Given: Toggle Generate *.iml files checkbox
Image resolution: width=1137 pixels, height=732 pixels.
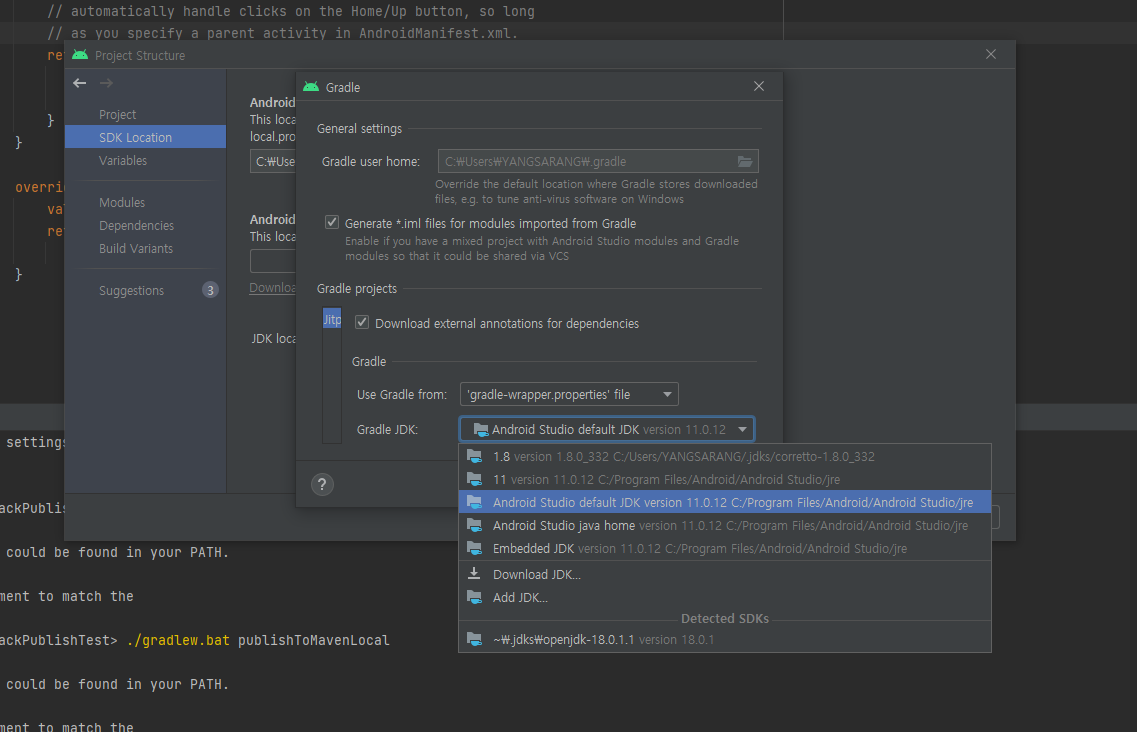Looking at the screenshot, I should [x=331, y=222].
